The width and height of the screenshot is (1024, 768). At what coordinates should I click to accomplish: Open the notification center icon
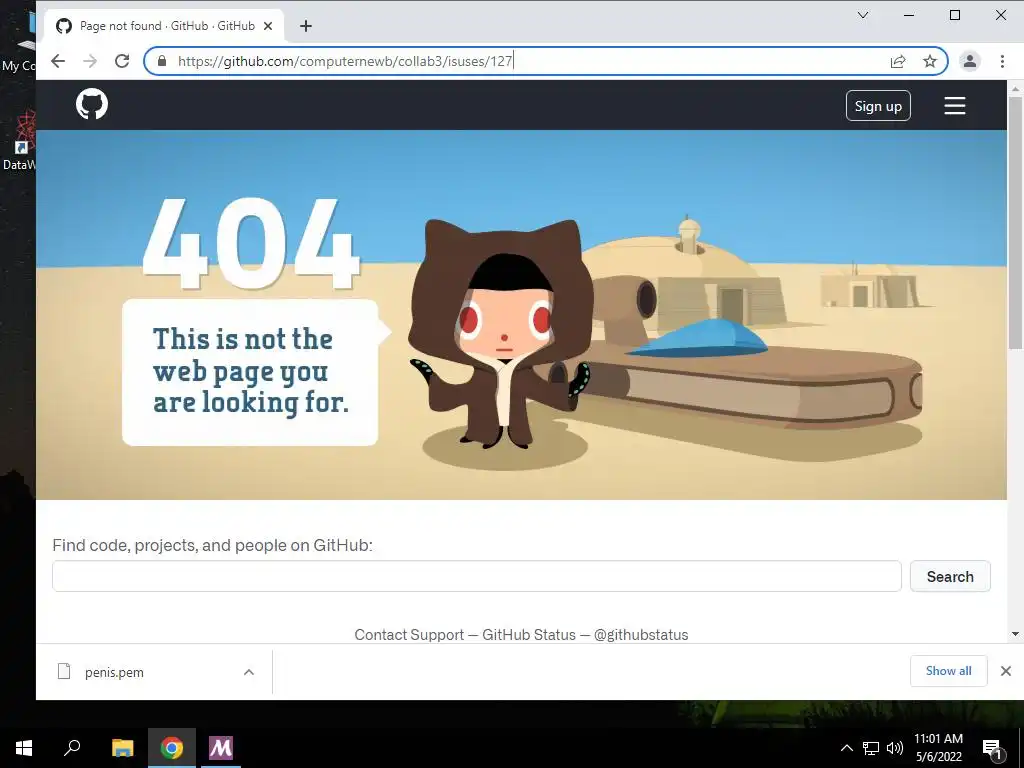[992, 748]
